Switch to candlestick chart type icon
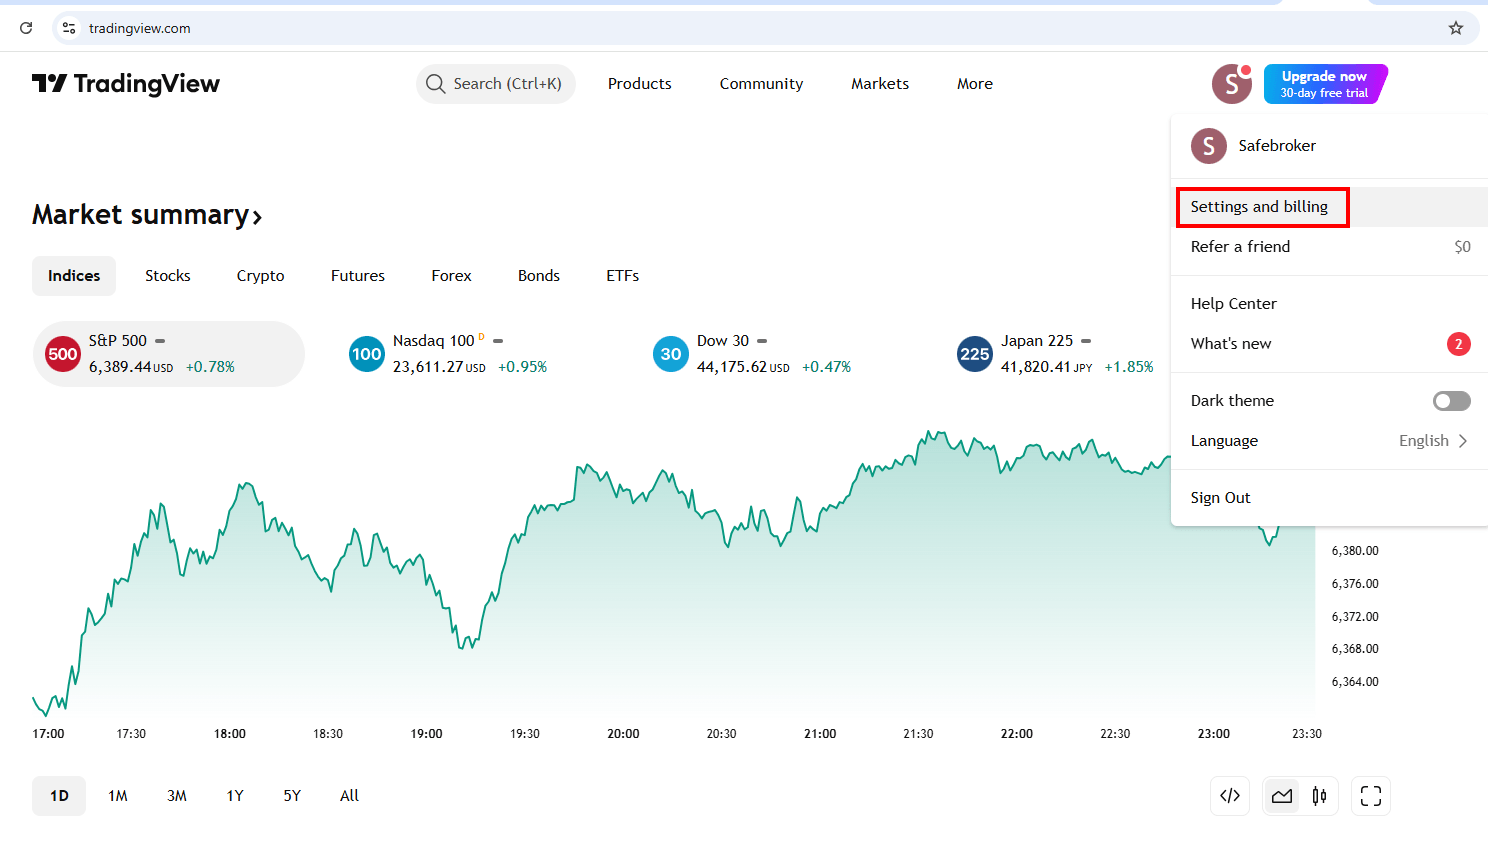 1319,796
